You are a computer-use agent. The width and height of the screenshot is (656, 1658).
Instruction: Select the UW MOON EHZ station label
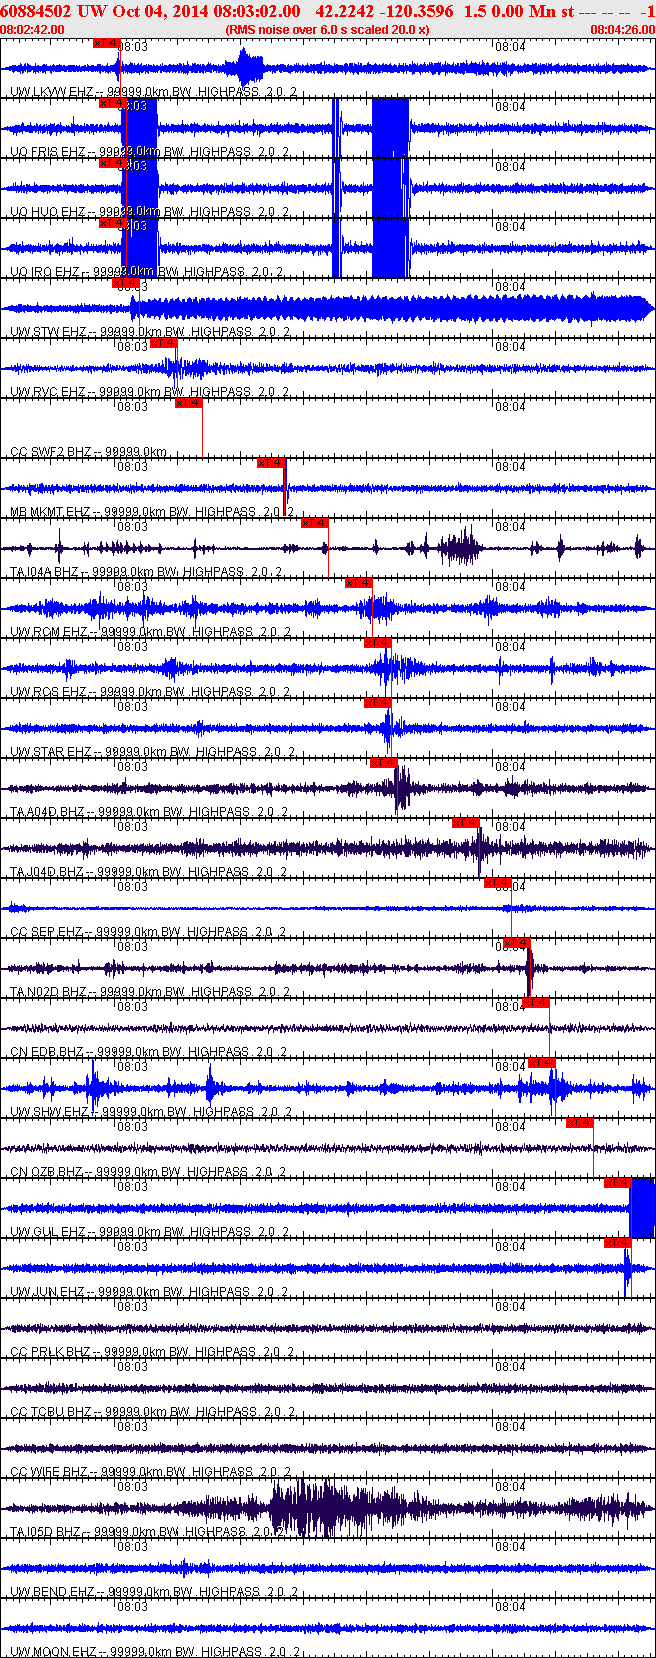(52, 1652)
